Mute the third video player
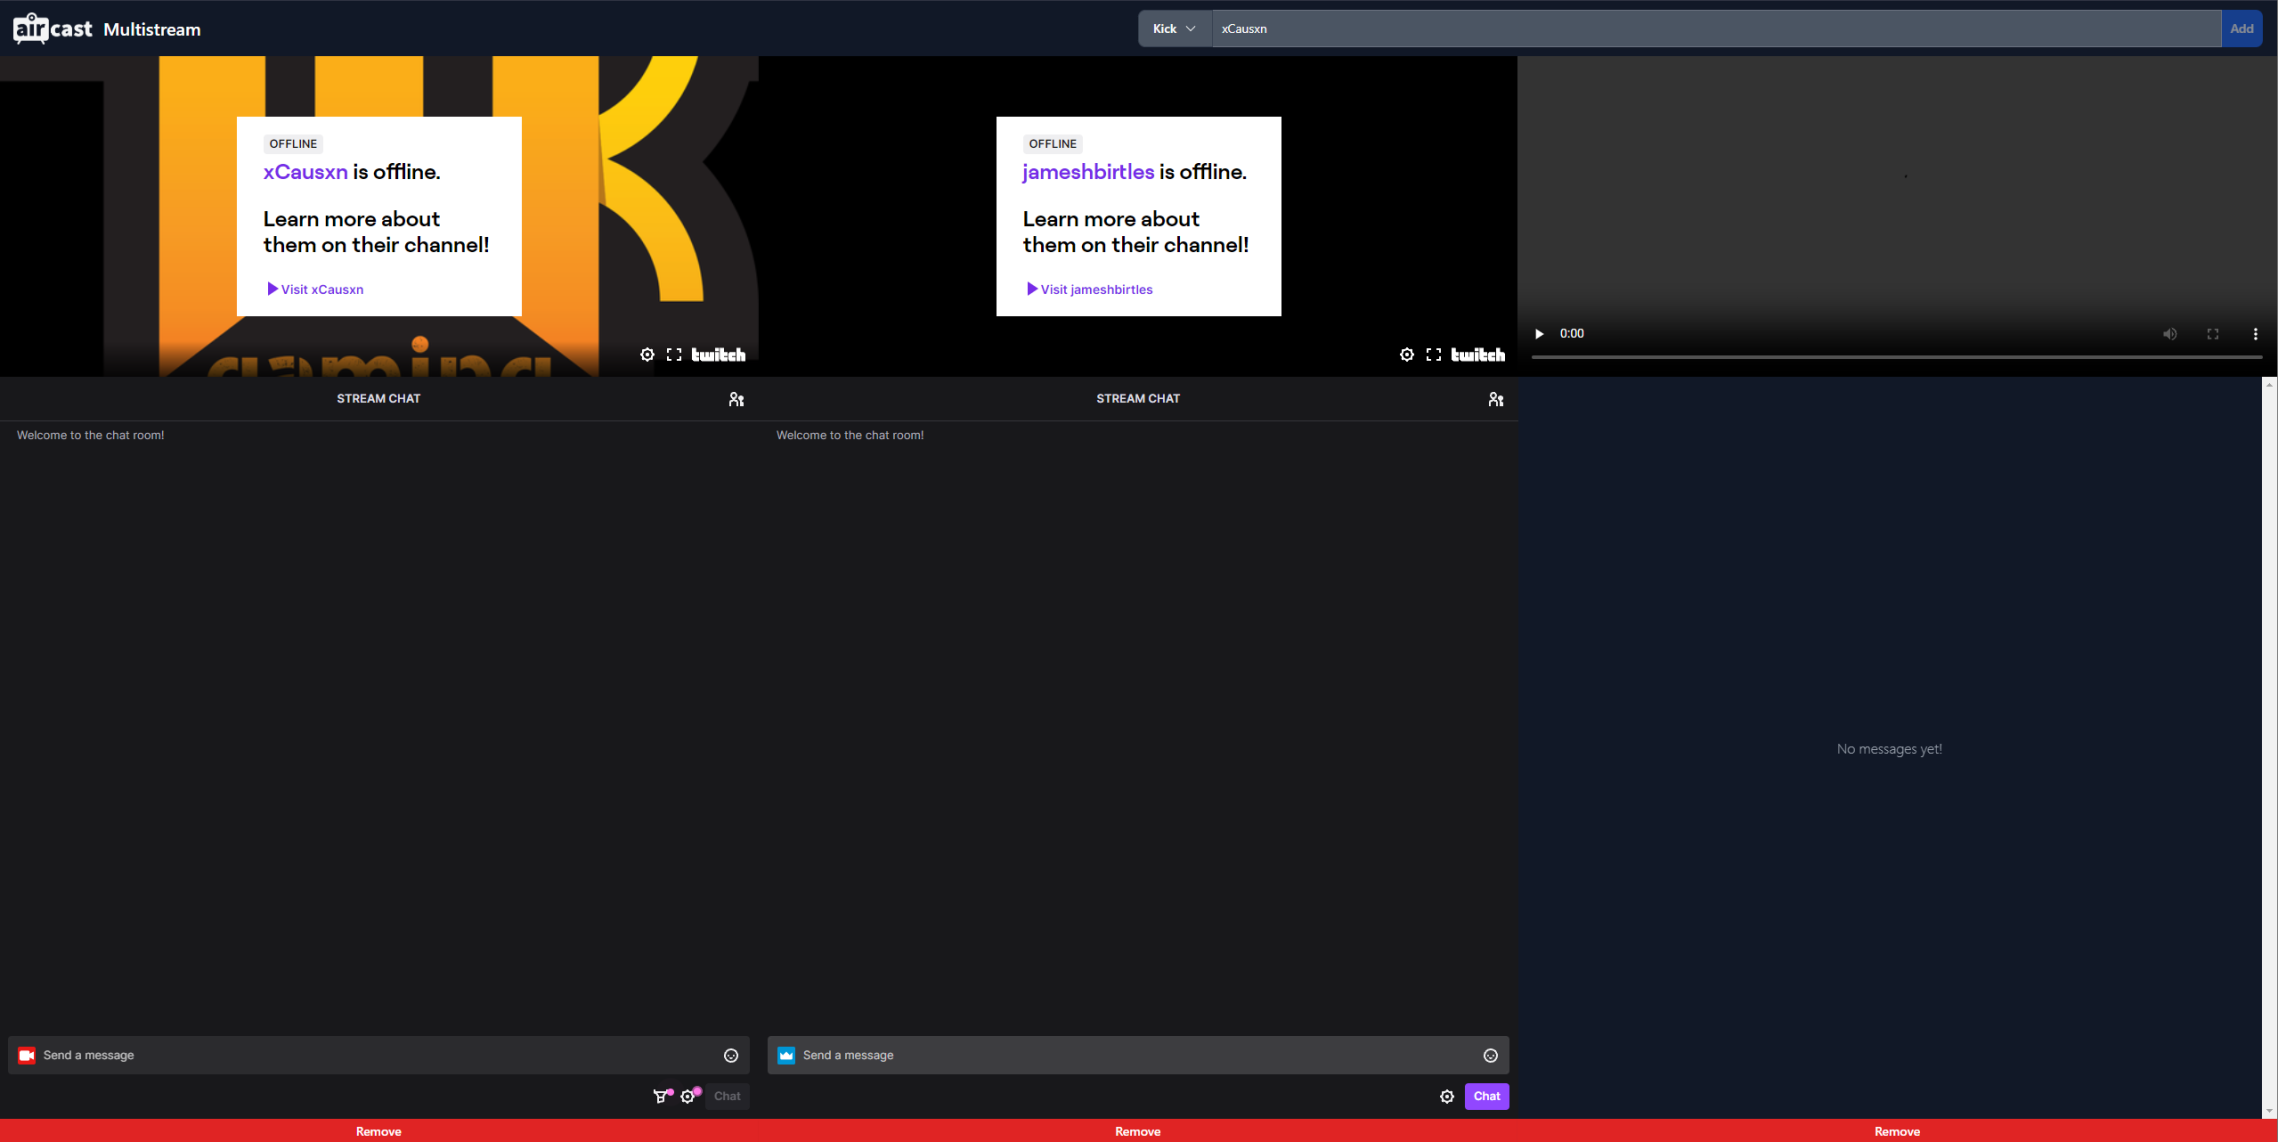The width and height of the screenshot is (2278, 1142). point(2169,334)
